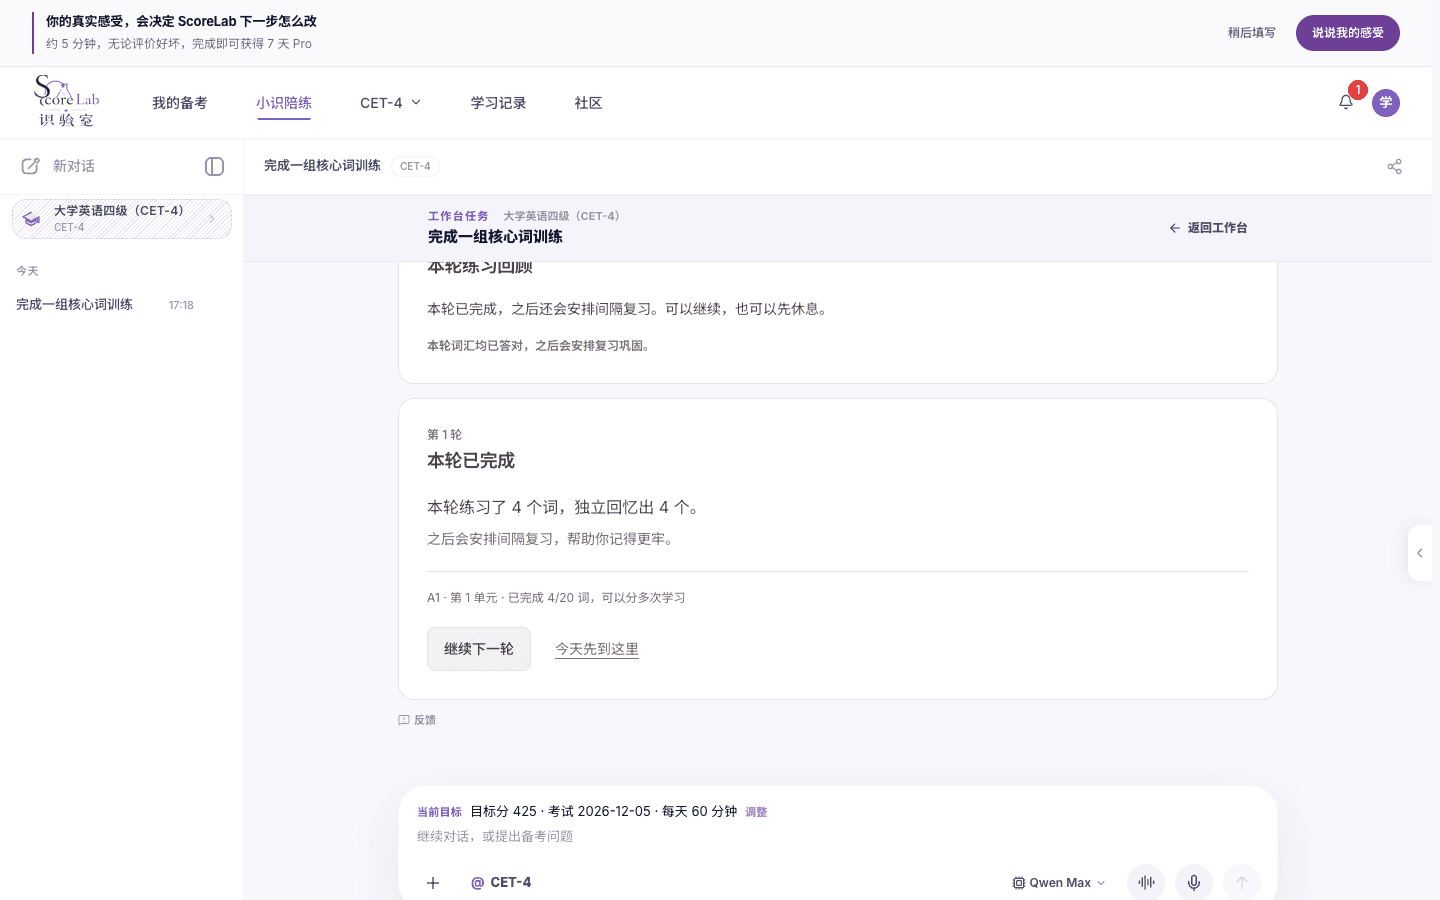Open the user avatar menu

[x=1386, y=103]
